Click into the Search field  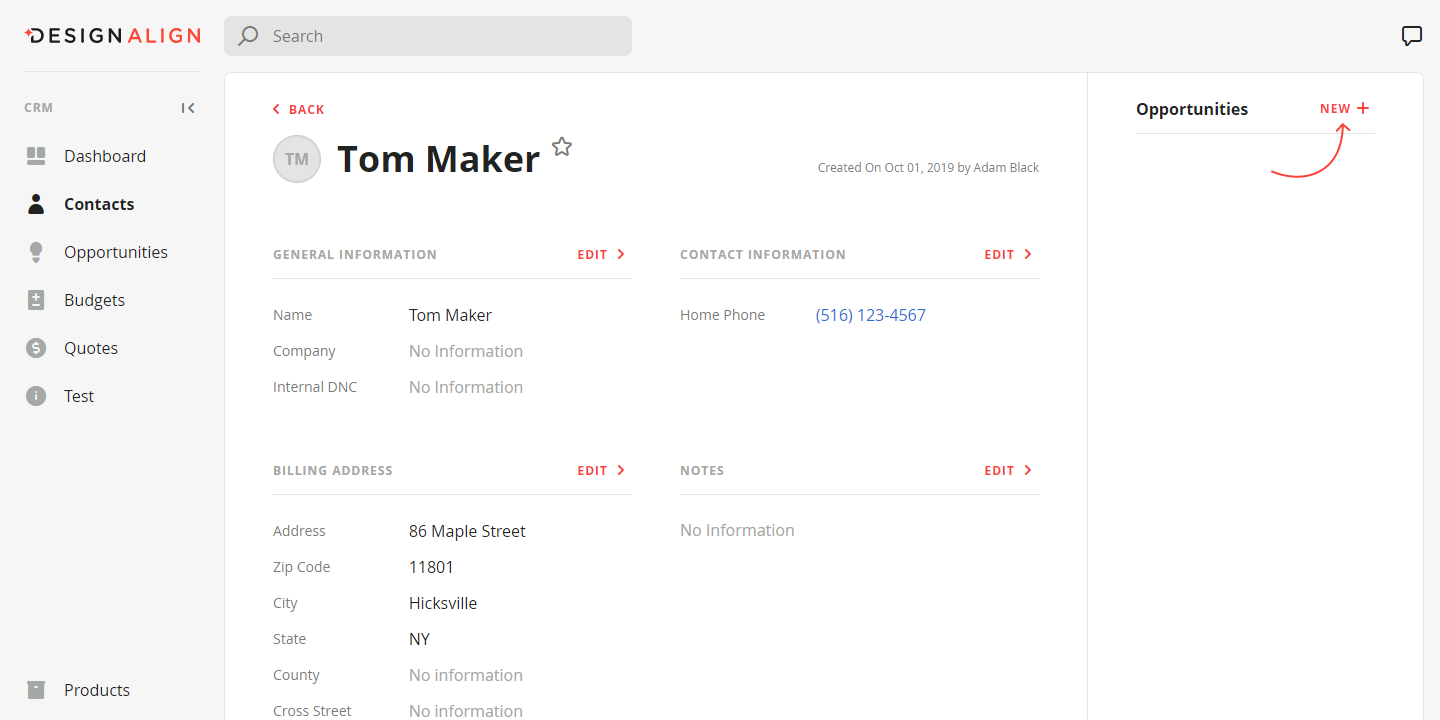click(x=428, y=36)
